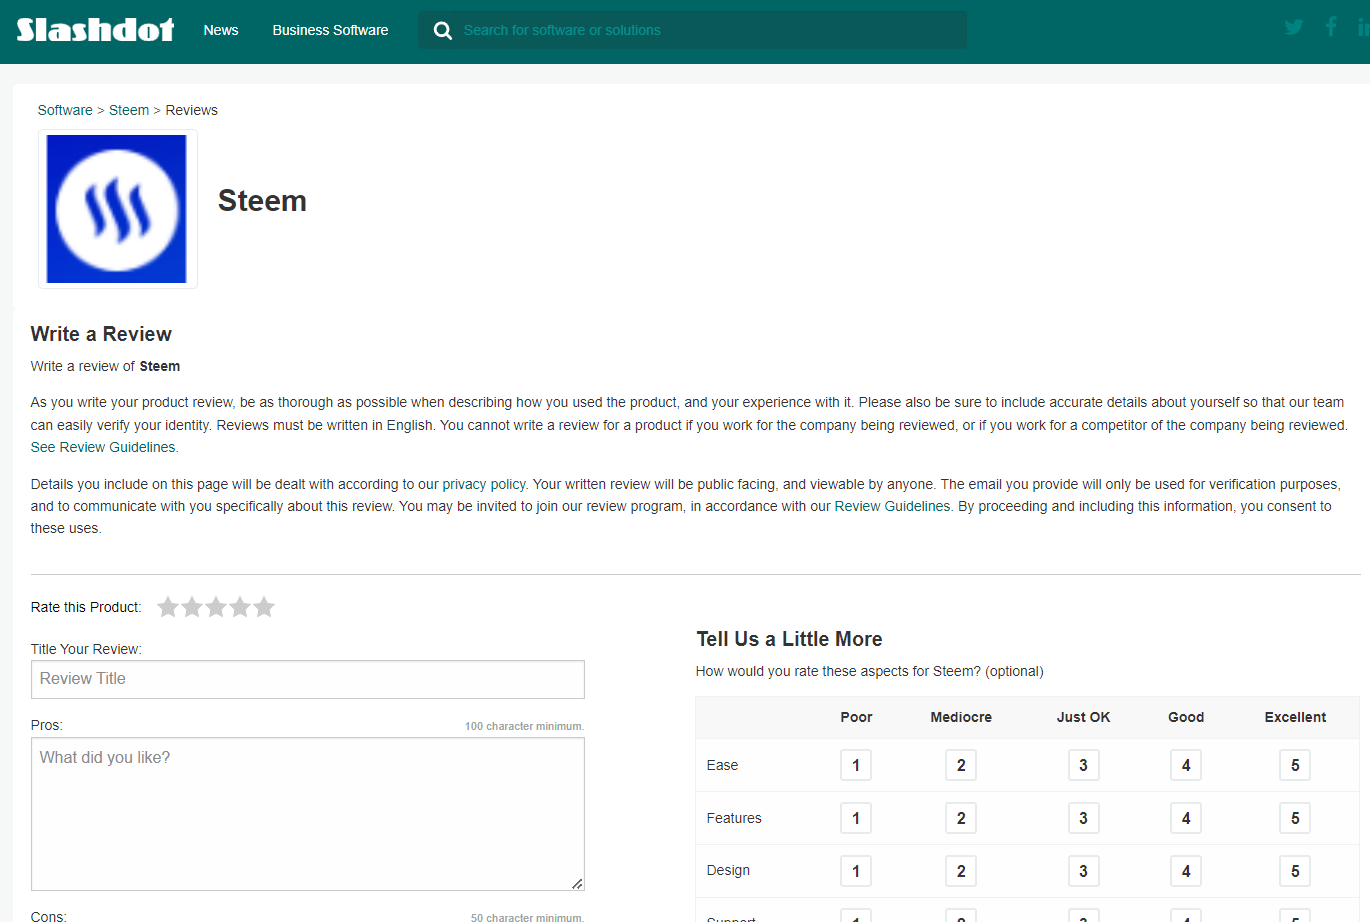Open the News menu
This screenshot has width=1370, height=922.
coord(221,30)
